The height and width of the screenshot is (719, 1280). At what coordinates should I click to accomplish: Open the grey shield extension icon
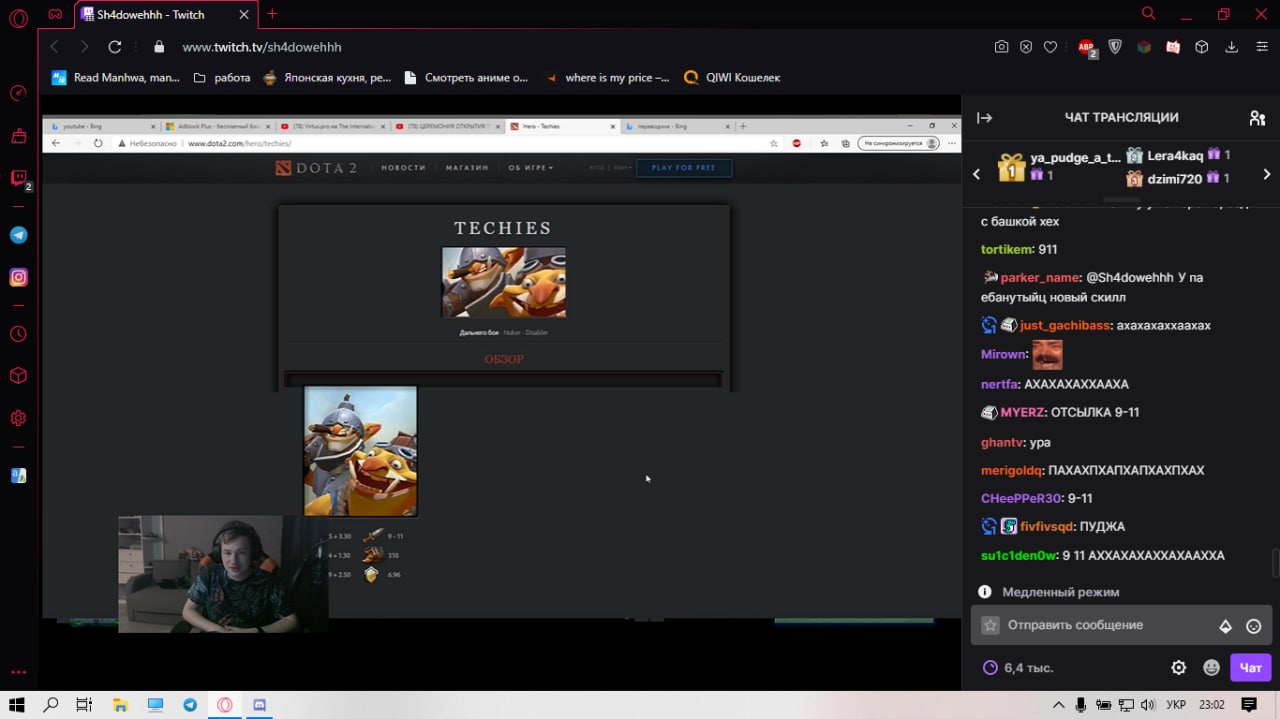tap(1115, 47)
